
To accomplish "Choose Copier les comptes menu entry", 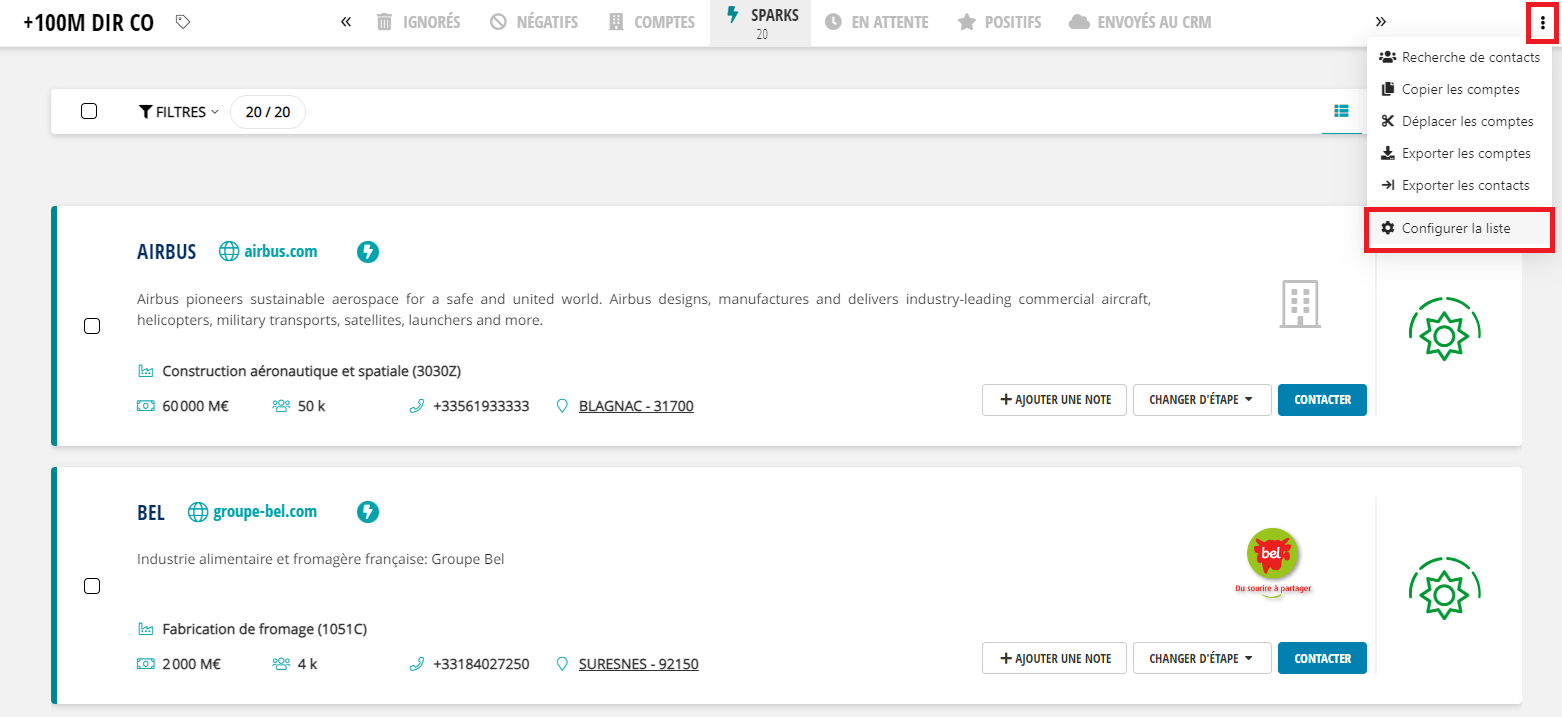I will [1459, 89].
